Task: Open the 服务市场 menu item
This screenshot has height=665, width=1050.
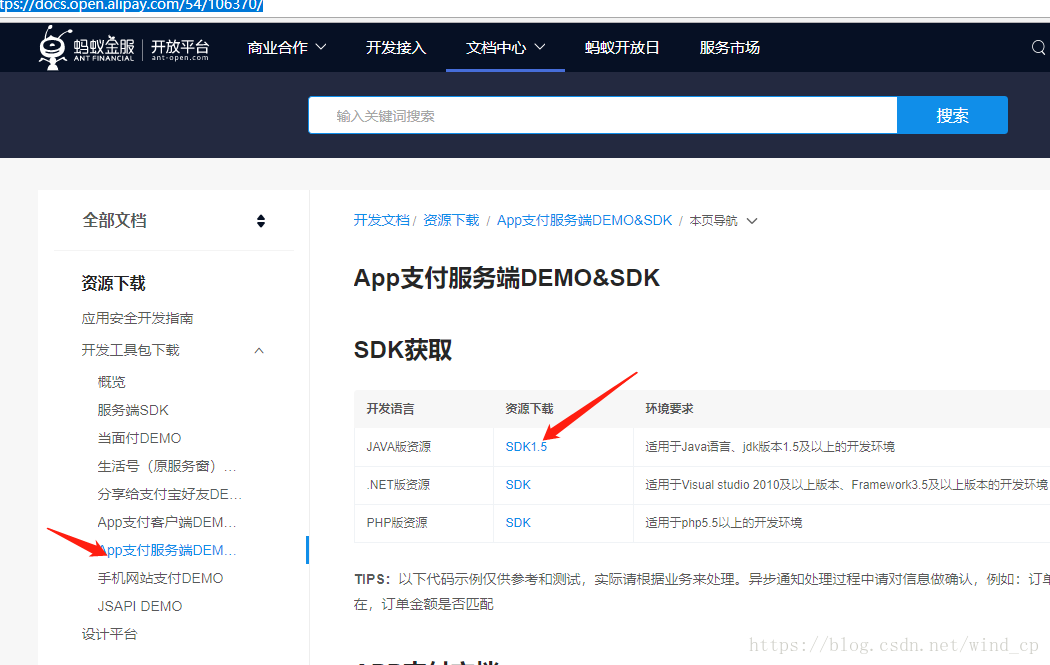Action: click(x=729, y=48)
